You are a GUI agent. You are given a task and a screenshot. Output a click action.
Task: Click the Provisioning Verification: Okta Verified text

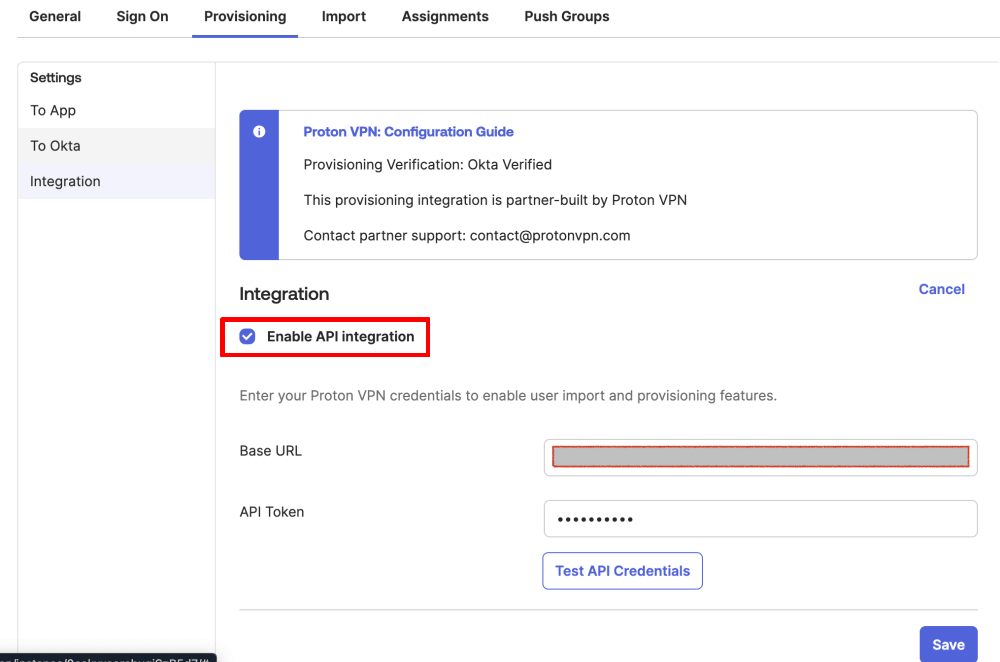pyautogui.click(x=427, y=165)
